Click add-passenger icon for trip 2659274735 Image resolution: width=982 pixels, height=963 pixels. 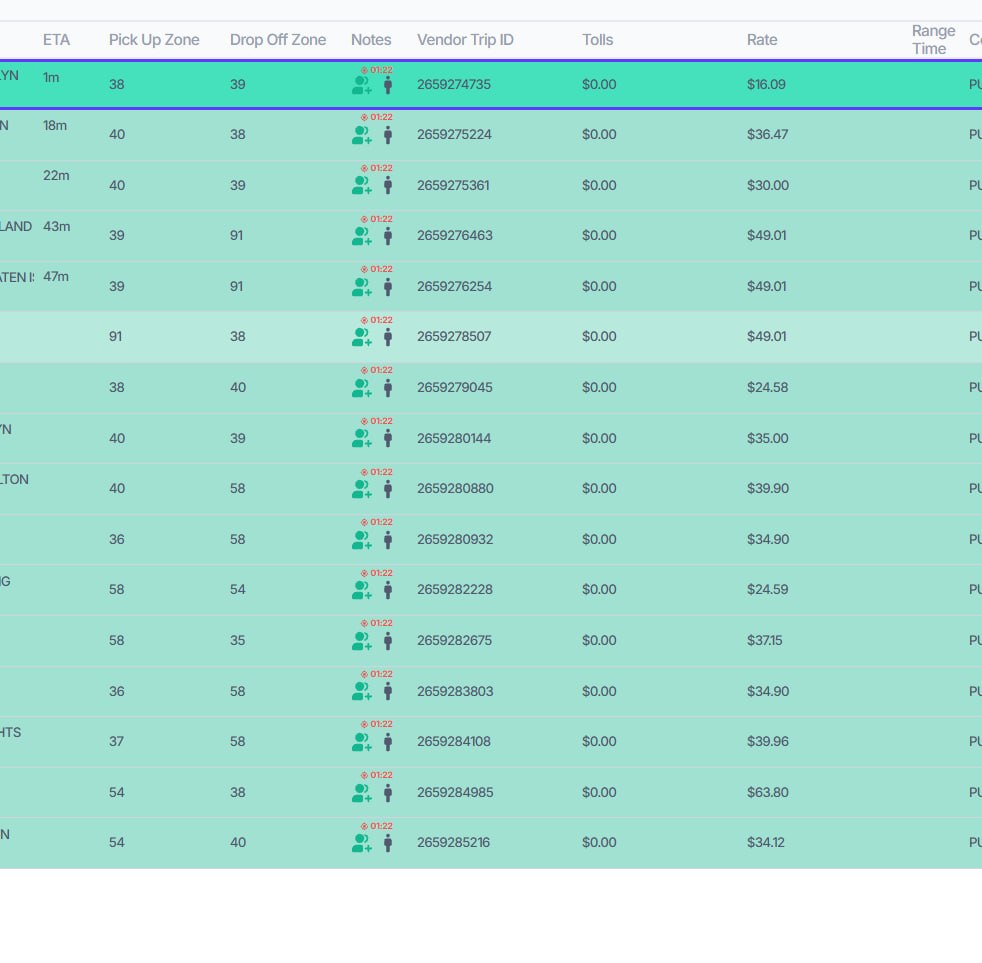[x=361, y=85]
